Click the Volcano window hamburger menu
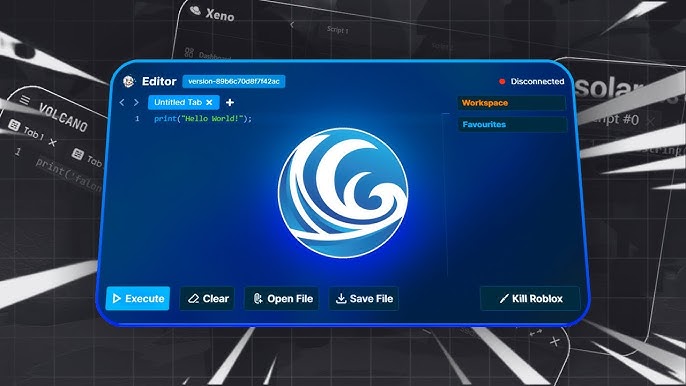The height and width of the screenshot is (386, 686). (25, 100)
